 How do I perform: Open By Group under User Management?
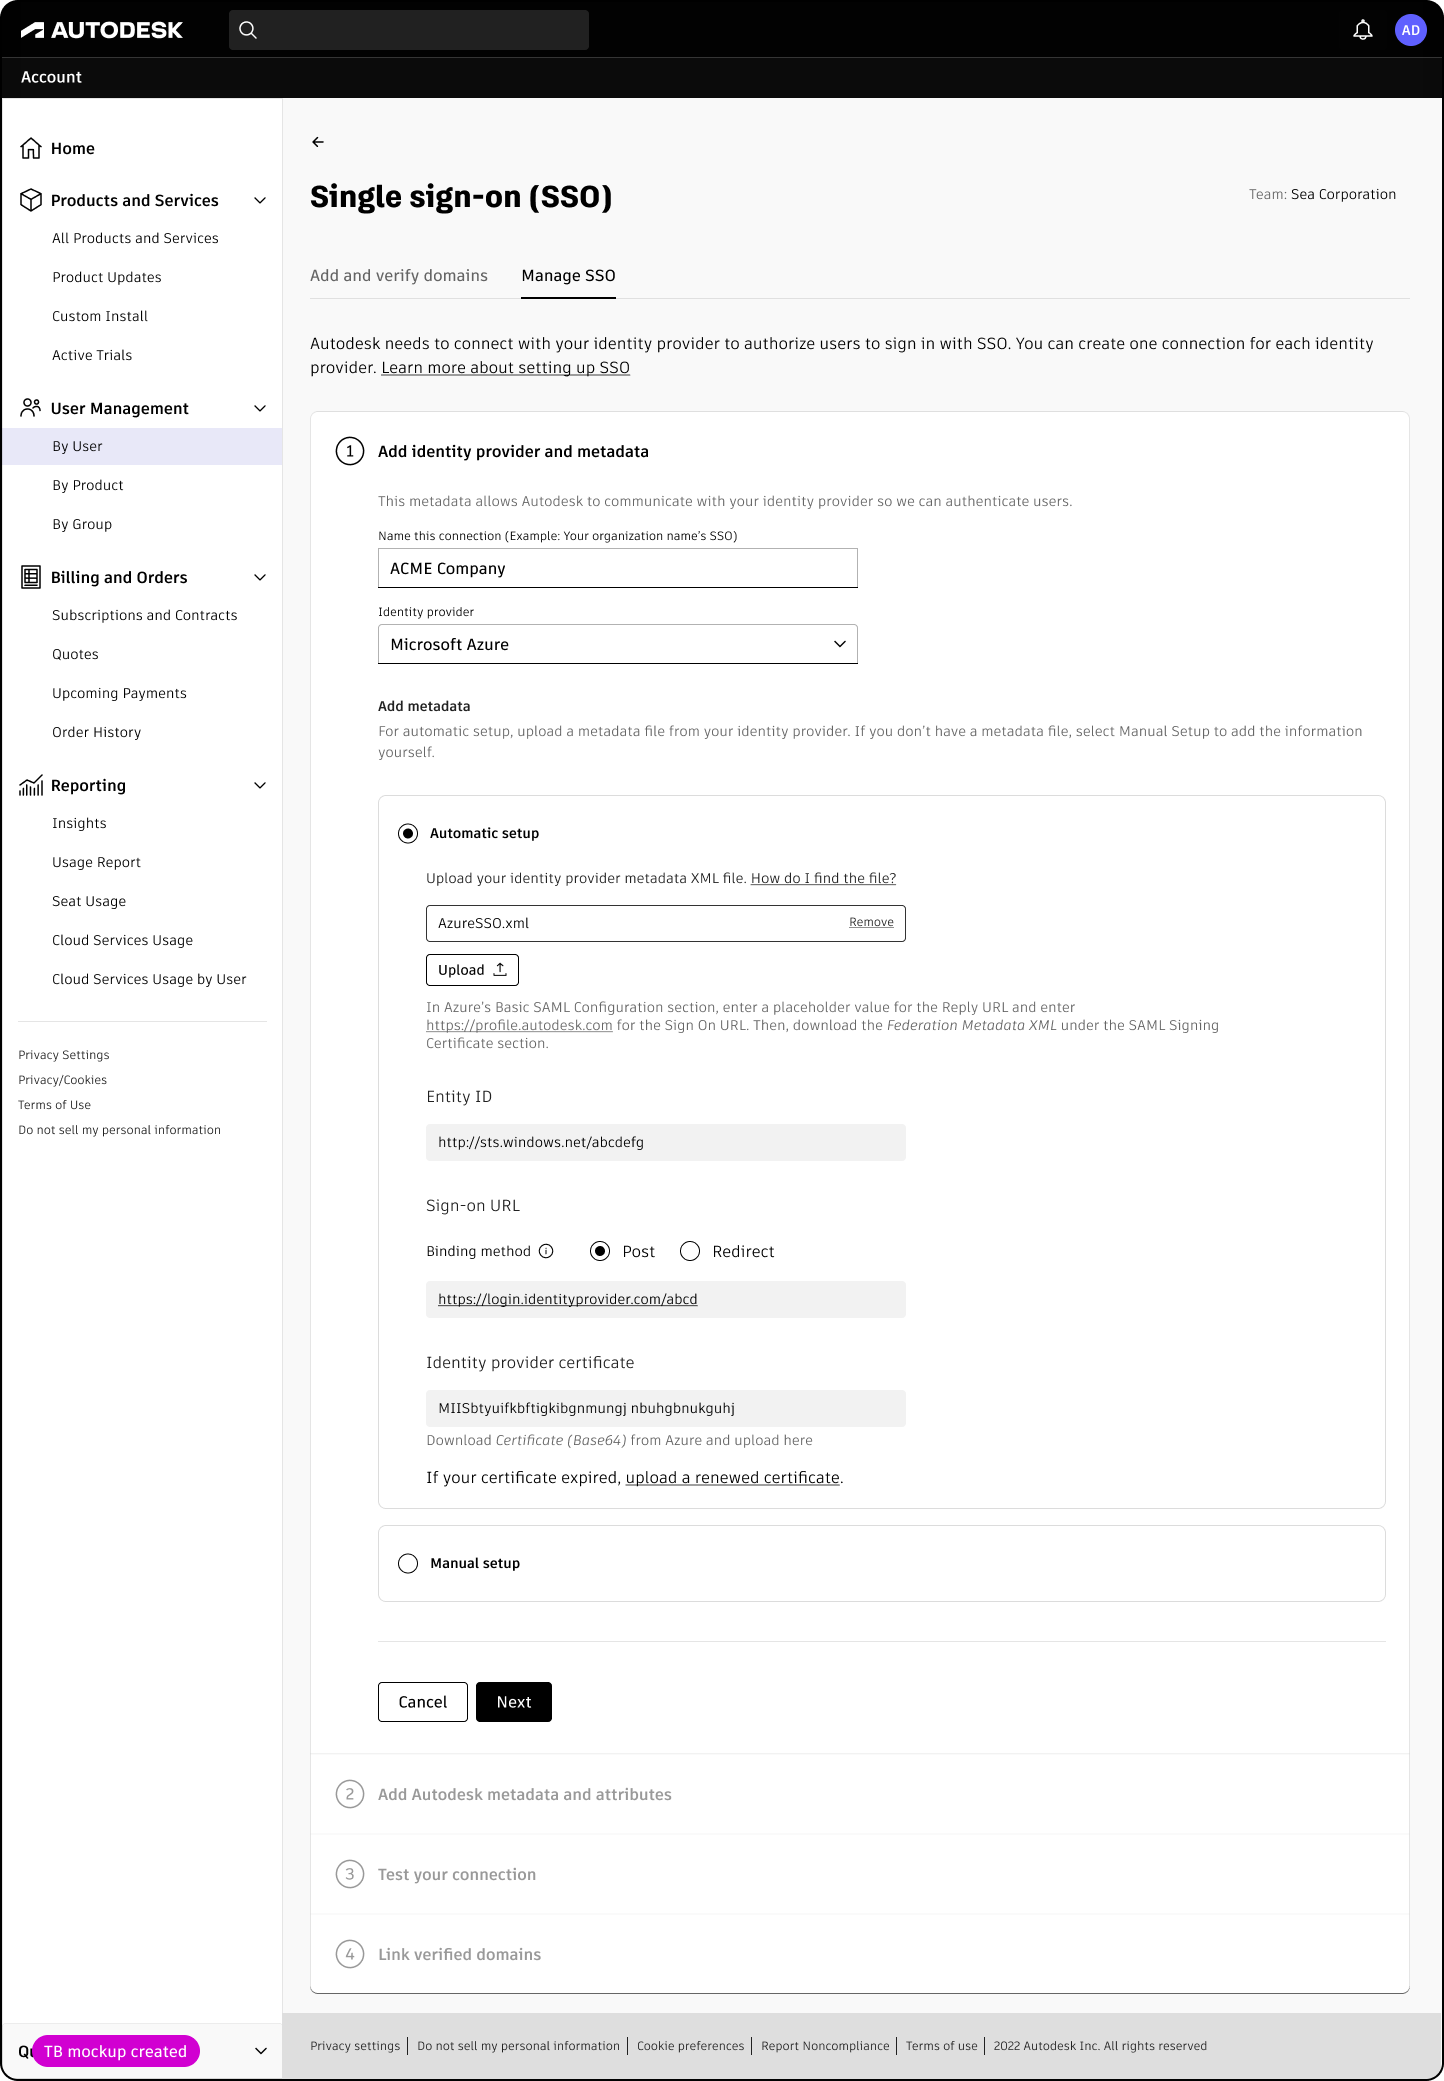coord(82,524)
